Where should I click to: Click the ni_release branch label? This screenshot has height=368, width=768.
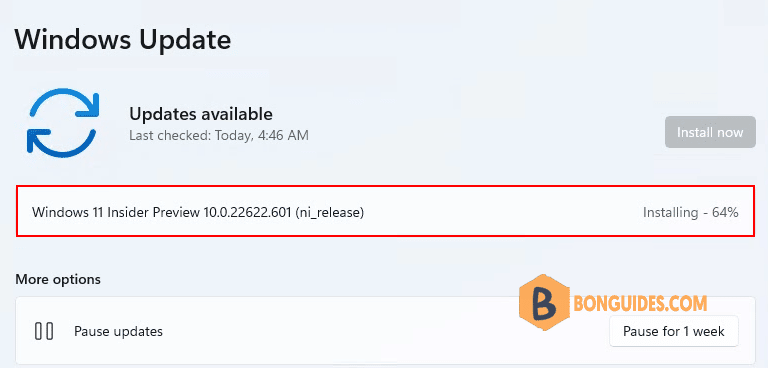tap(329, 213)
